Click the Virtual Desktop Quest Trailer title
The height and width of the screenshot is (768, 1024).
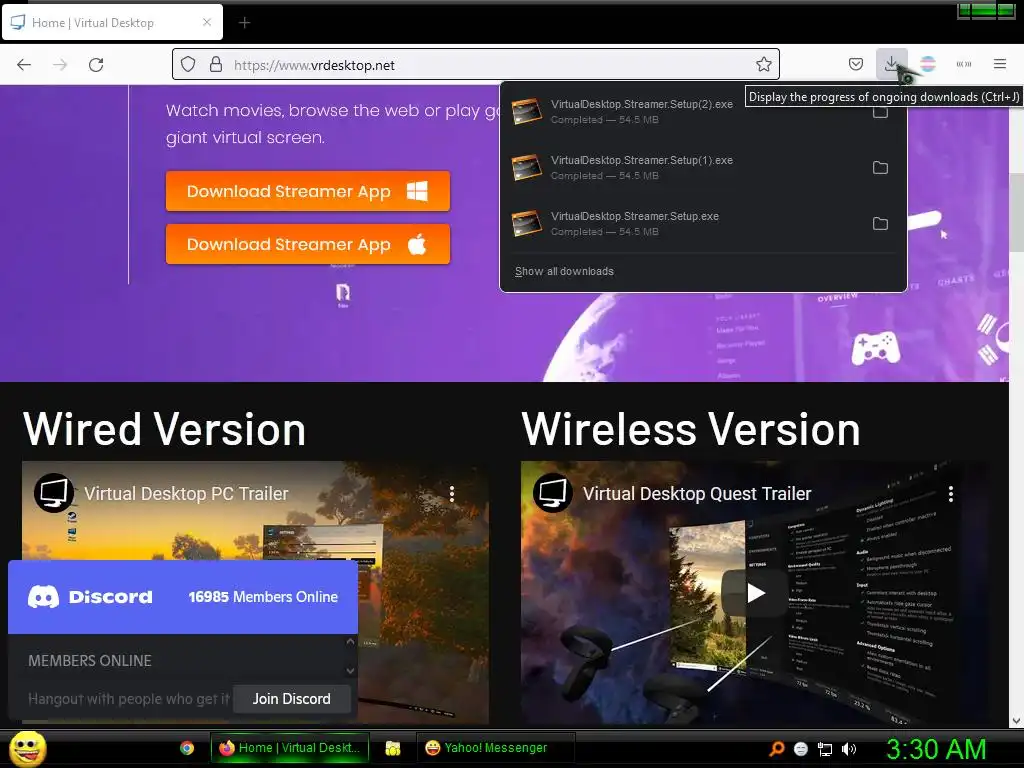click(697, 494)
